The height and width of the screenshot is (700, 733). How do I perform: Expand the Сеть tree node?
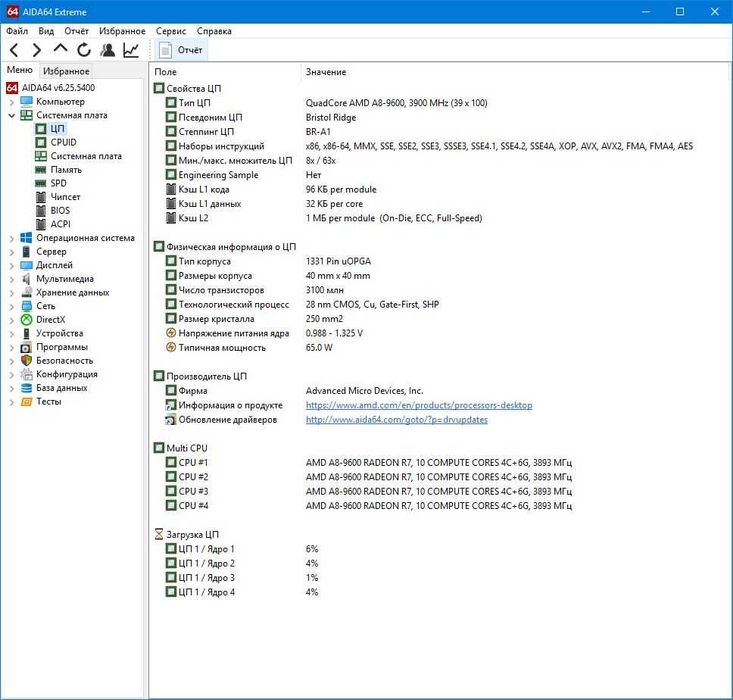click(x=12, y=306)
